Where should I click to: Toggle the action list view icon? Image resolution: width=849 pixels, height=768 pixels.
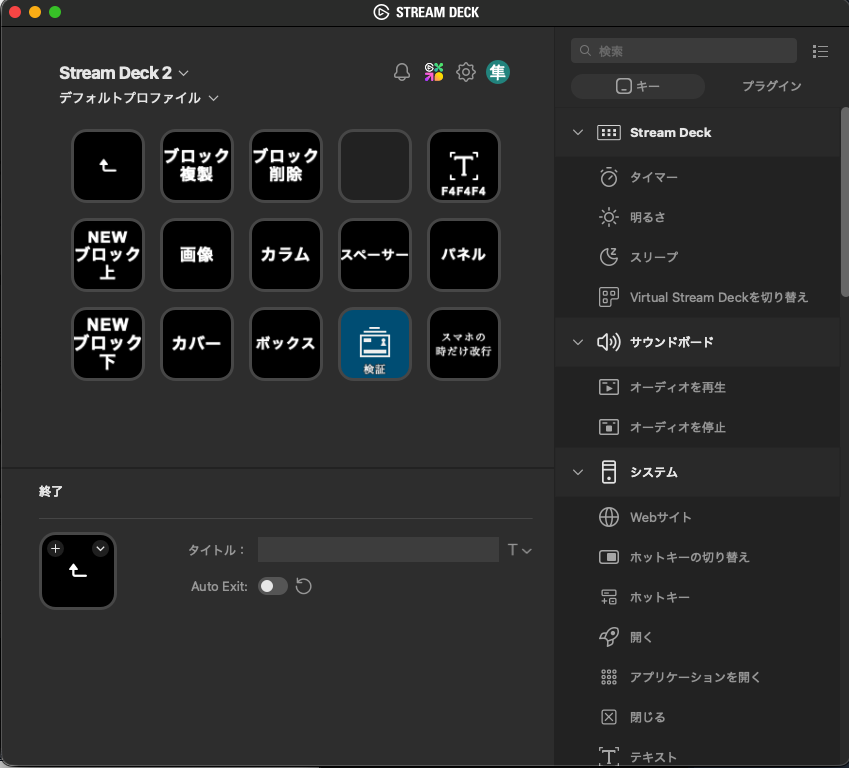[x=820, y=51]
